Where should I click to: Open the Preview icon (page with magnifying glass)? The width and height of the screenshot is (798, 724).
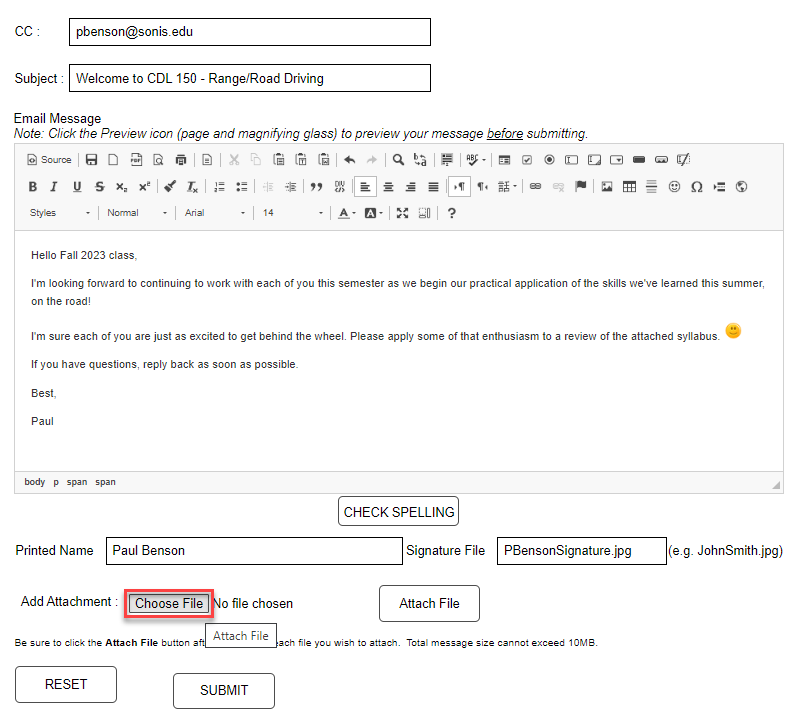pos(158,160)
